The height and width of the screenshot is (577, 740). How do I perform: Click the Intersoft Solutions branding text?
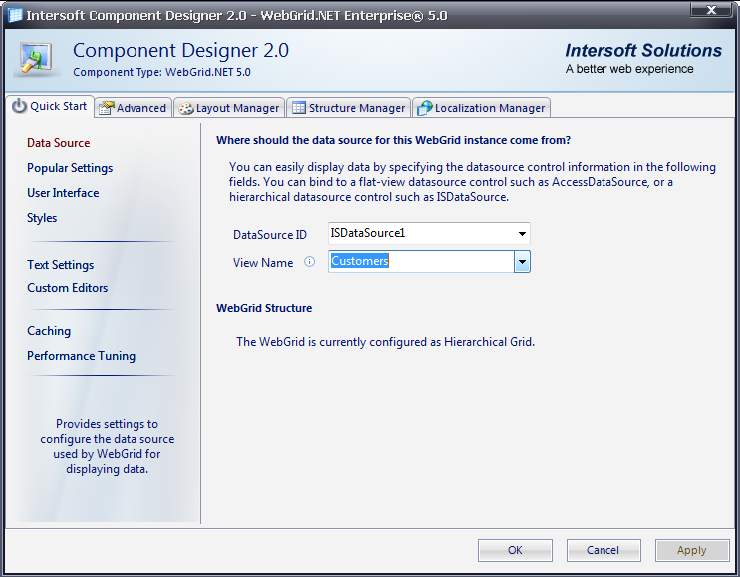(x=643, y=50)
